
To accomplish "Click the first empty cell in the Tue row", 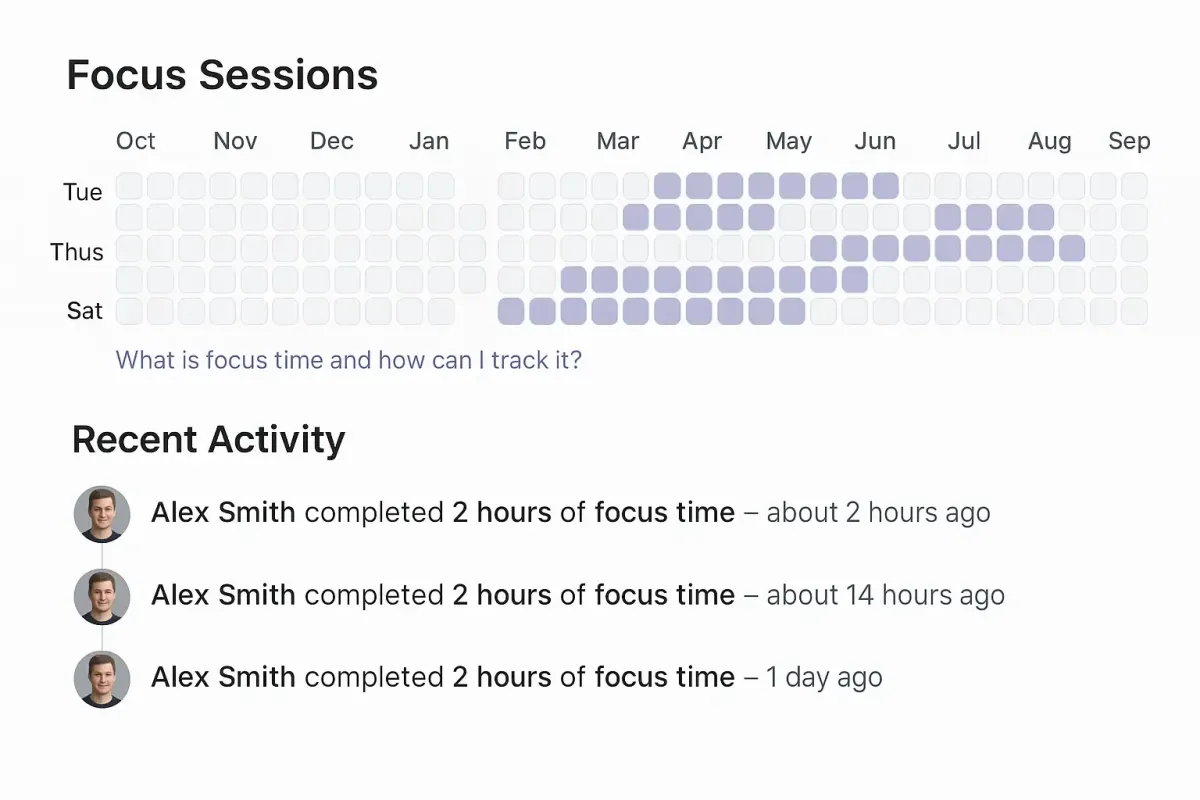I will [x=129, y=186].
